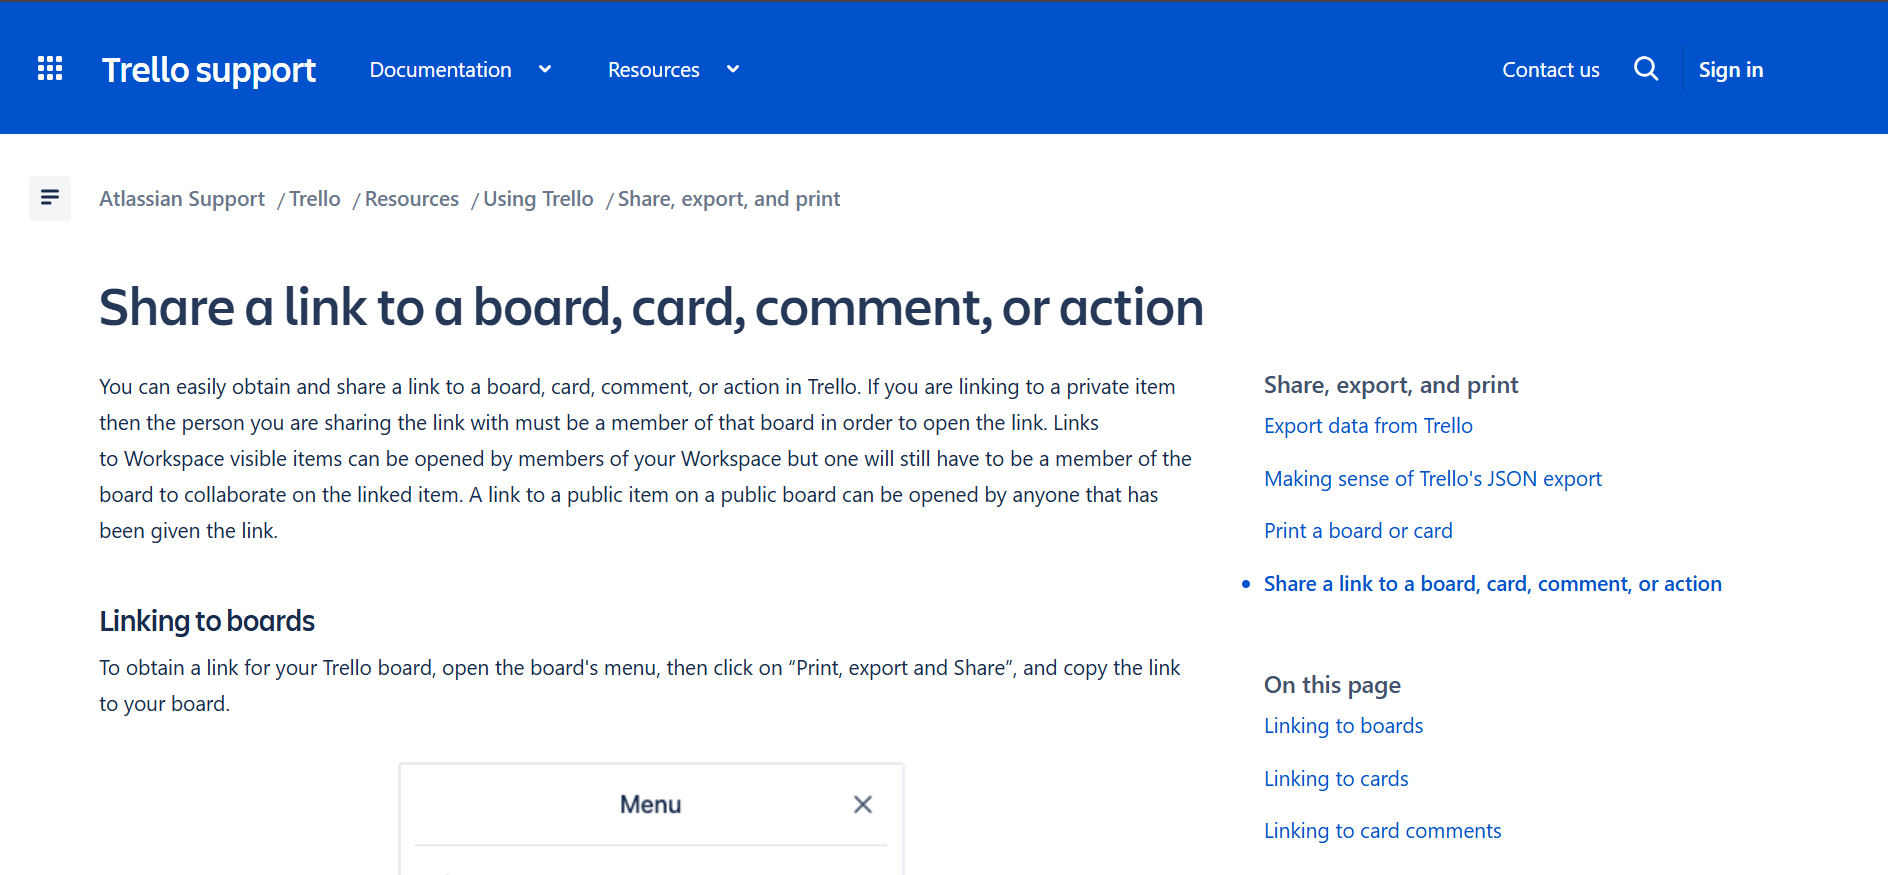Click the Menu panel title in screenshot

point(650,804)
